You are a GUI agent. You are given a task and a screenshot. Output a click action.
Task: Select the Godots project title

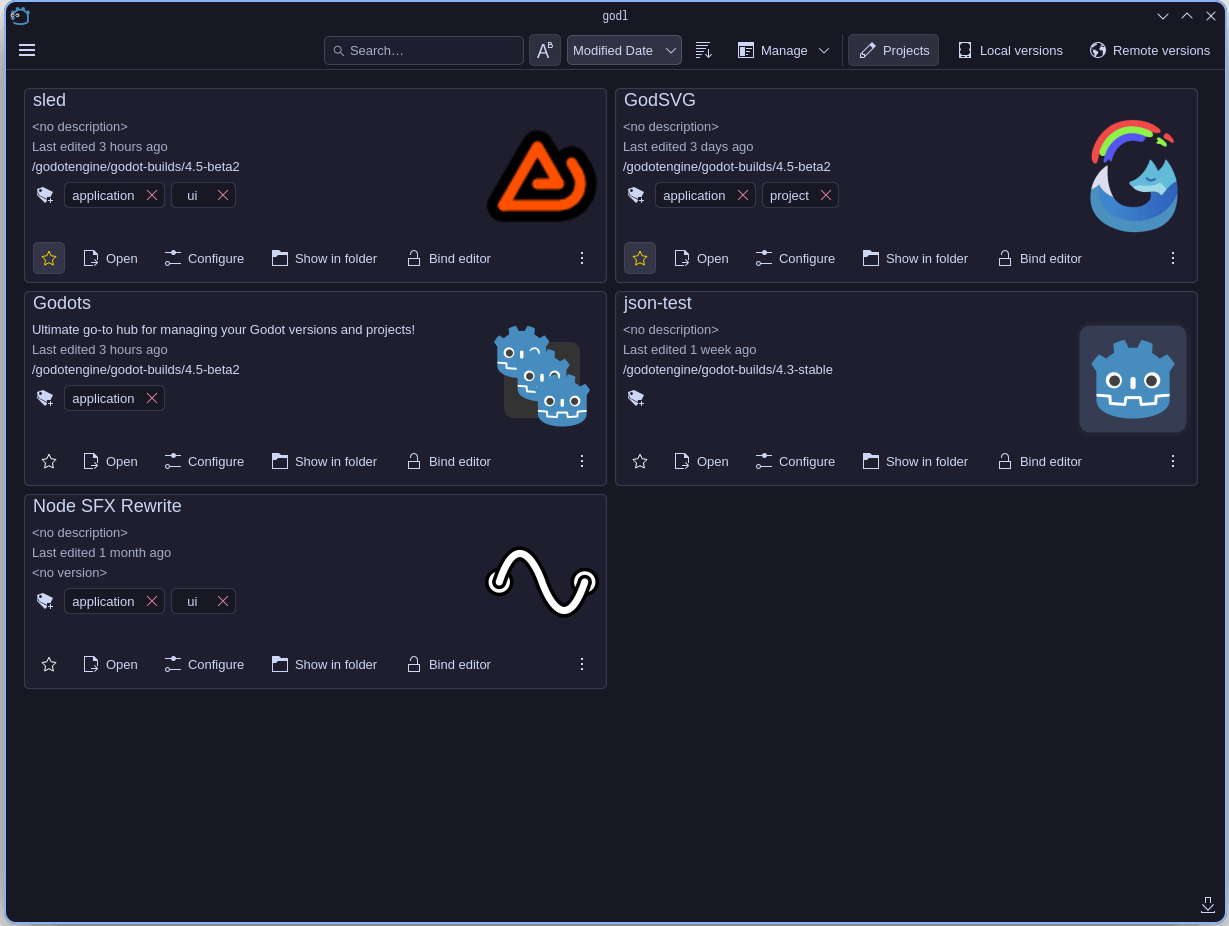click(62, 303)
